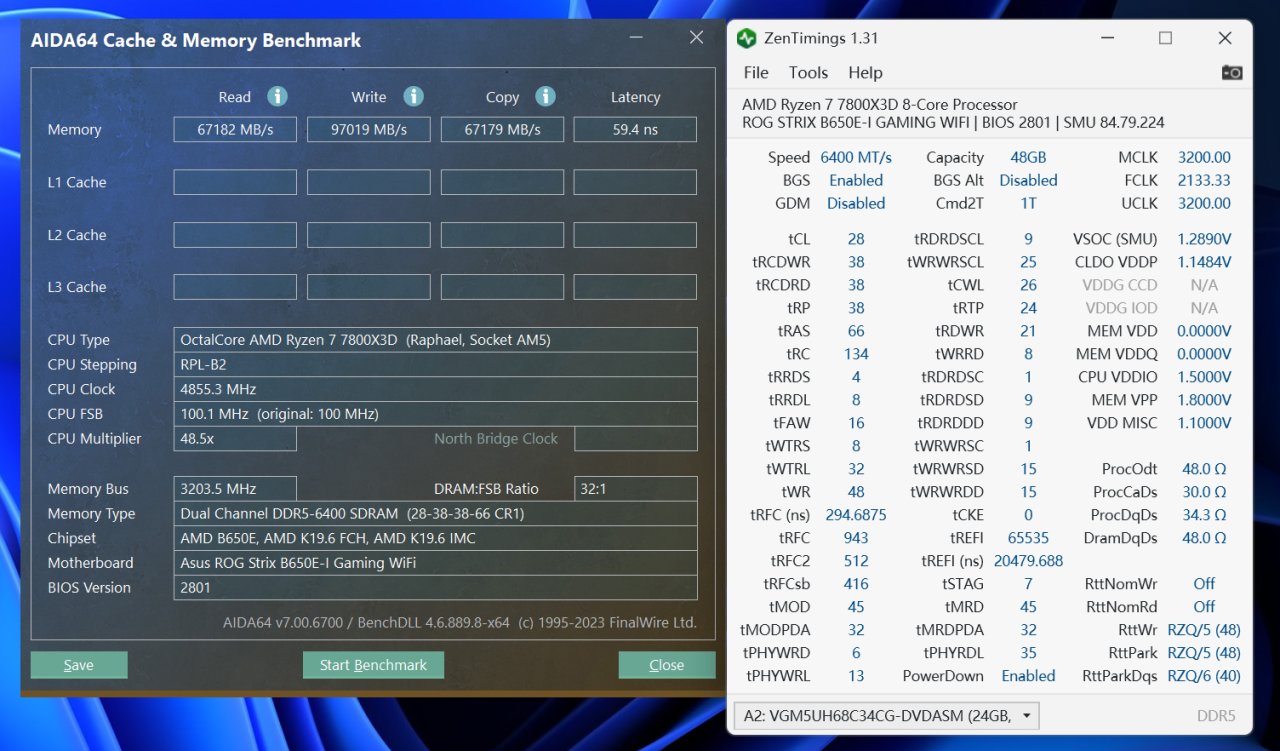The height and width of the screenshot is (751, 1280).
Task: Open the memory module selection dropdown
Action: 887,716
